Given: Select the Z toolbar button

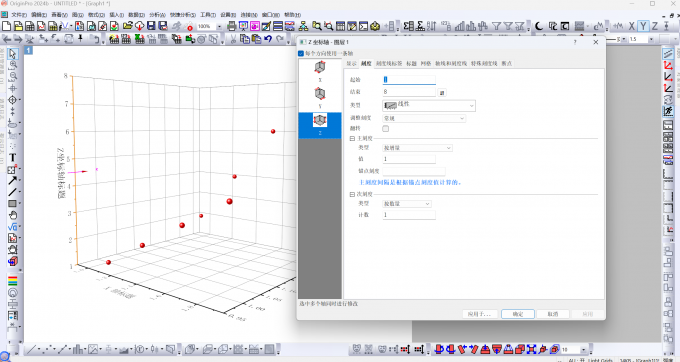Looking at the screenshot, I should coord(655,26).
